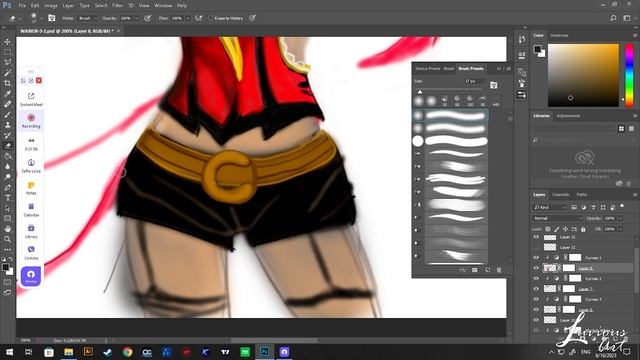Toggle Erase to History checkbox
640x360 pixels.
(211, 18)
